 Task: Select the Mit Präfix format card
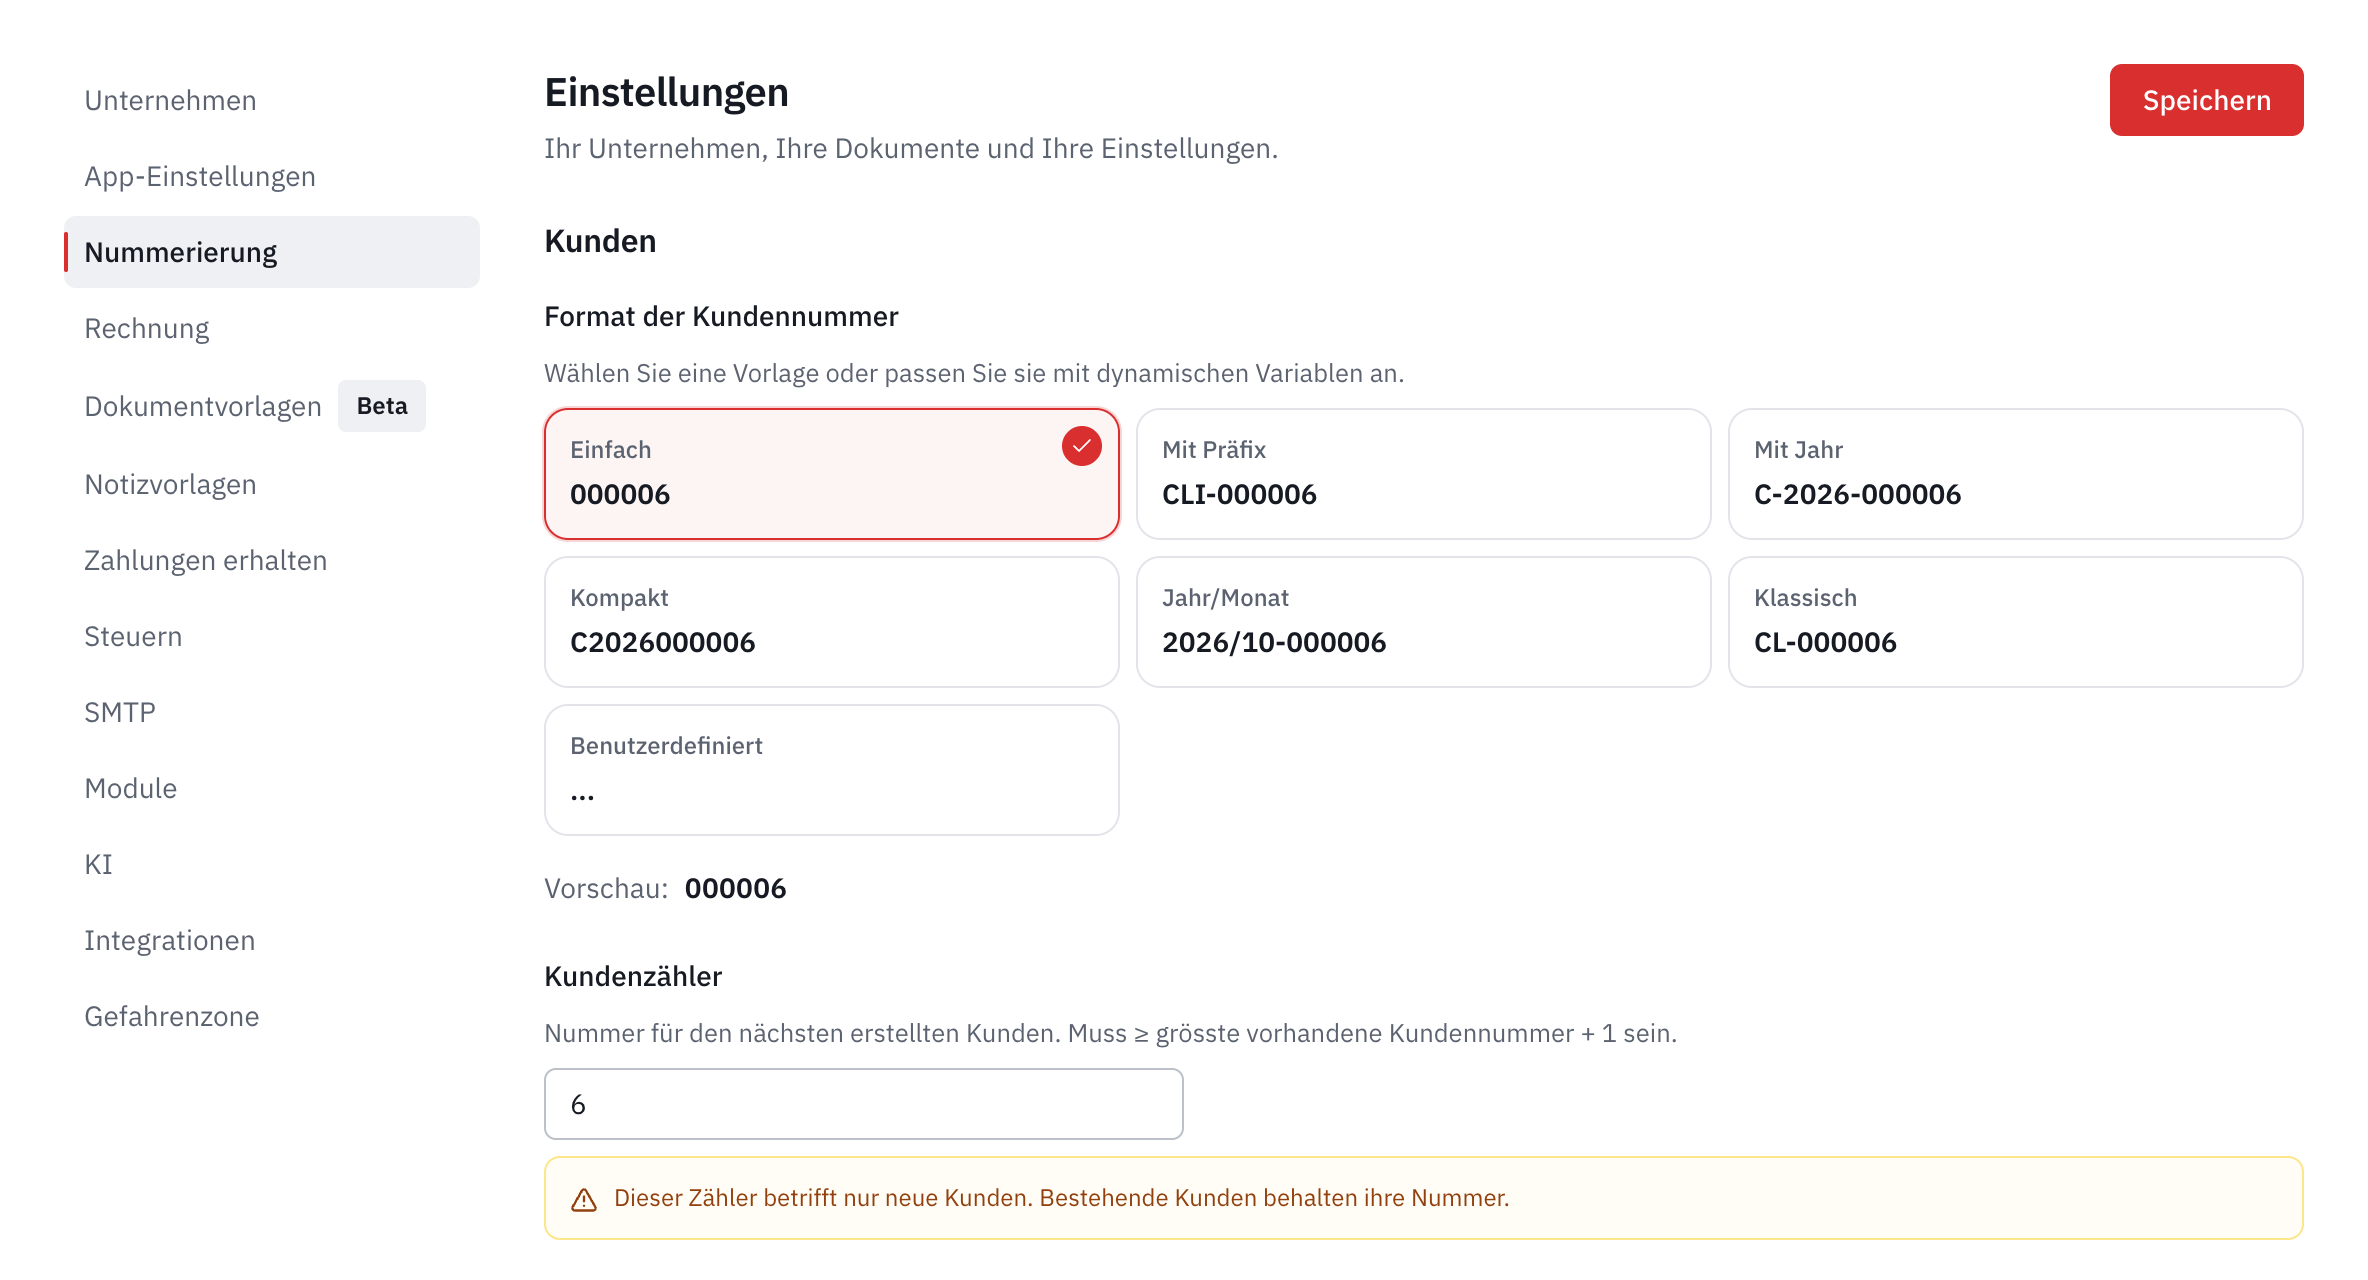point(1423,474)
